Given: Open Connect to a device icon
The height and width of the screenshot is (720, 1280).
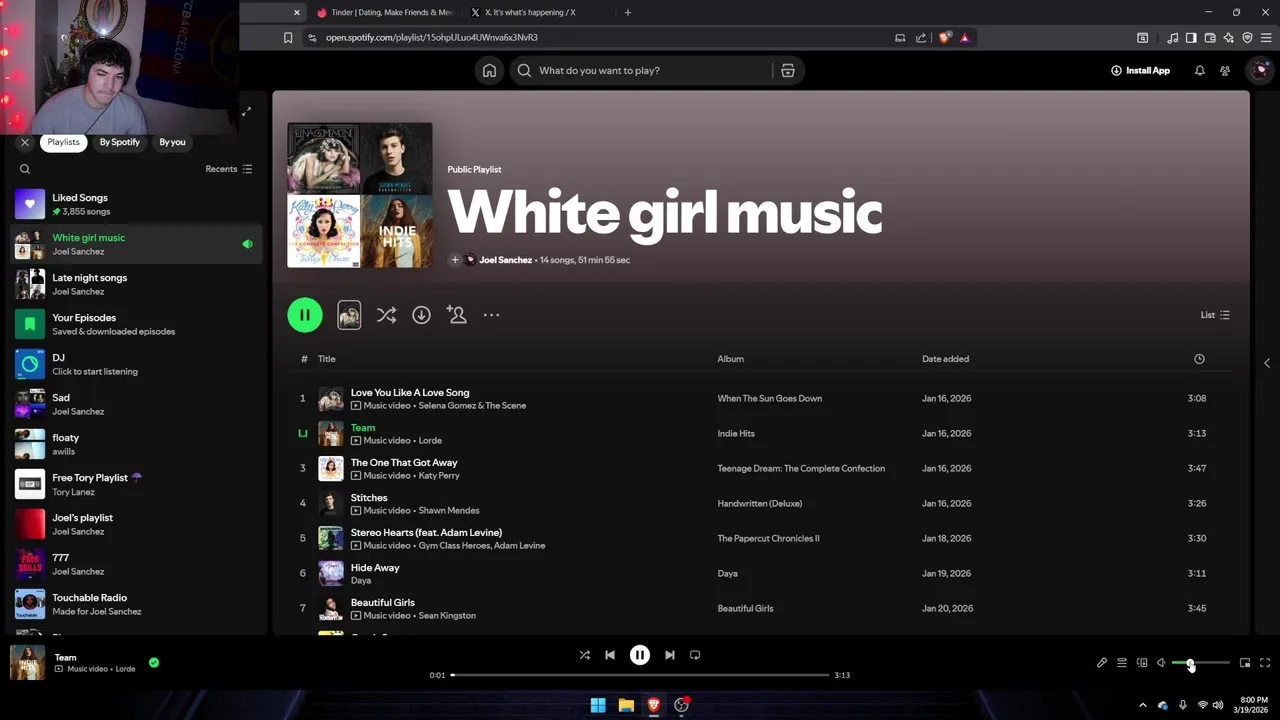Looking at the screenshot, I should pos(1142,663).
